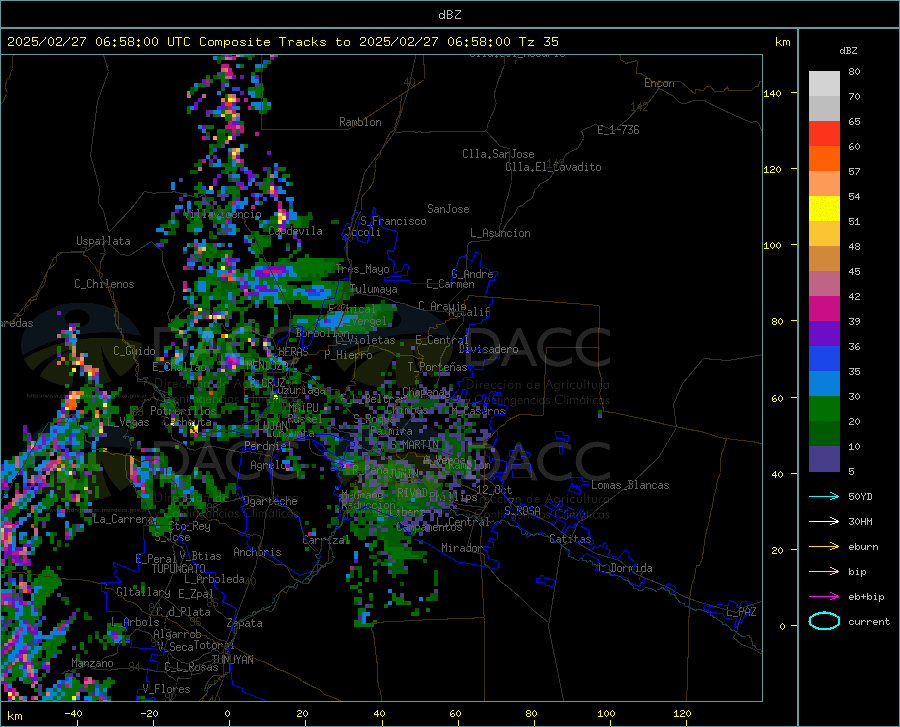
Task: Click the TUNUYAN map label
Action: [x=232, y=659]
